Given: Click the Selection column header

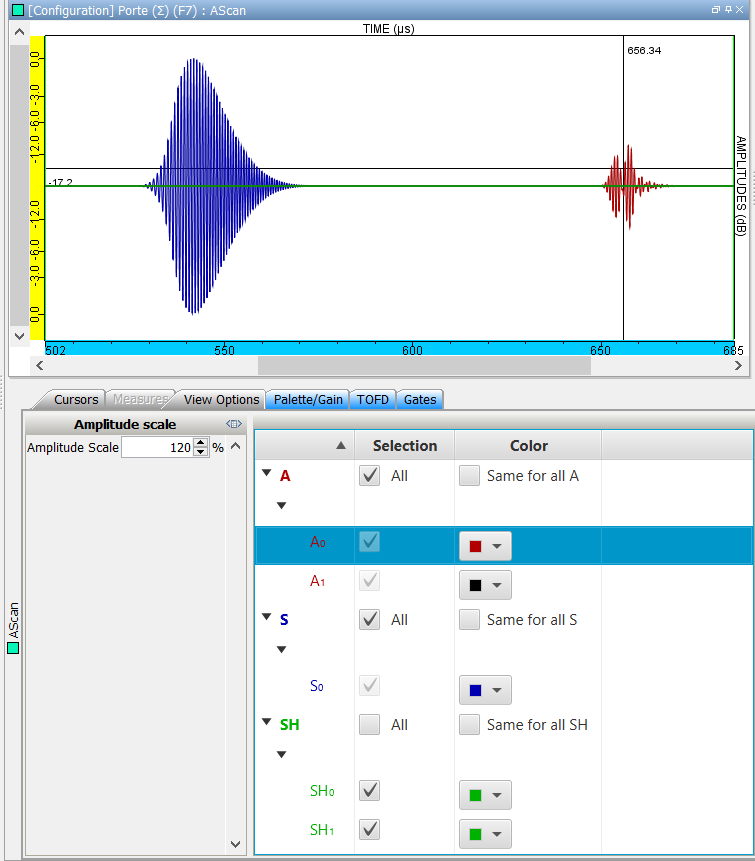Looking at the screenshot, I should pos(404,446).
